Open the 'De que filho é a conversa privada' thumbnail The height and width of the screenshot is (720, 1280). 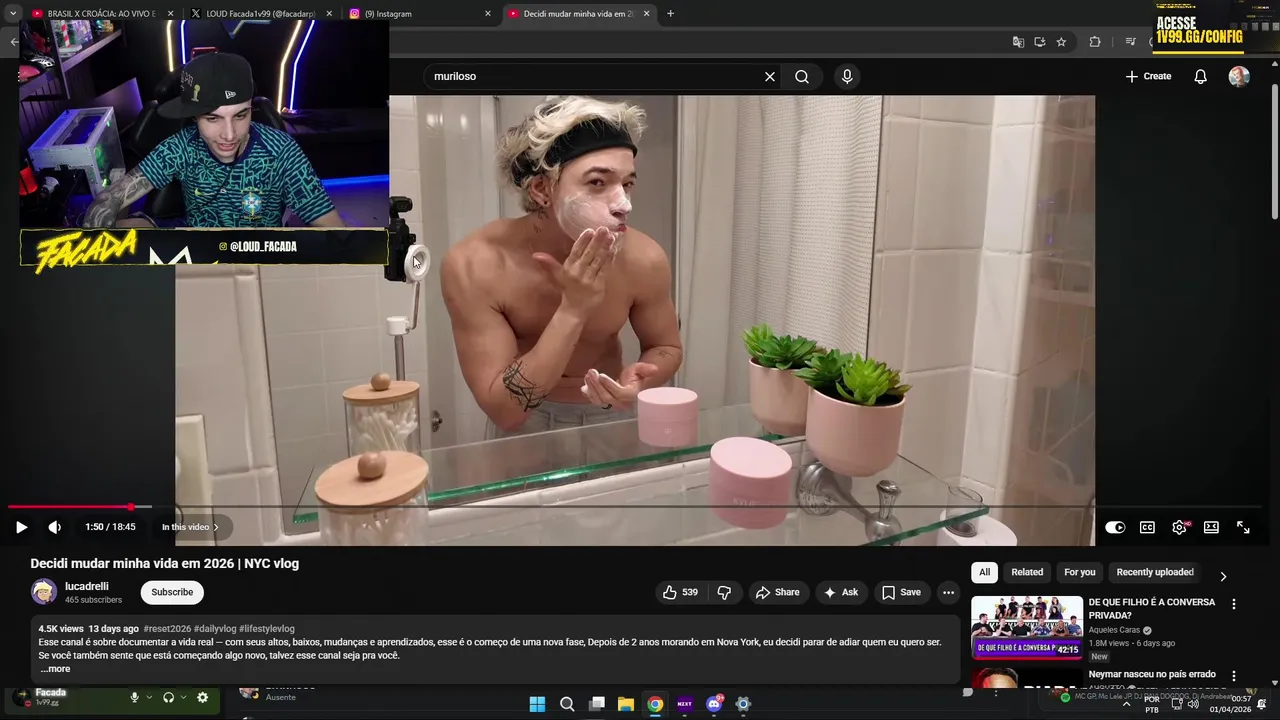tap(1027, 627)
